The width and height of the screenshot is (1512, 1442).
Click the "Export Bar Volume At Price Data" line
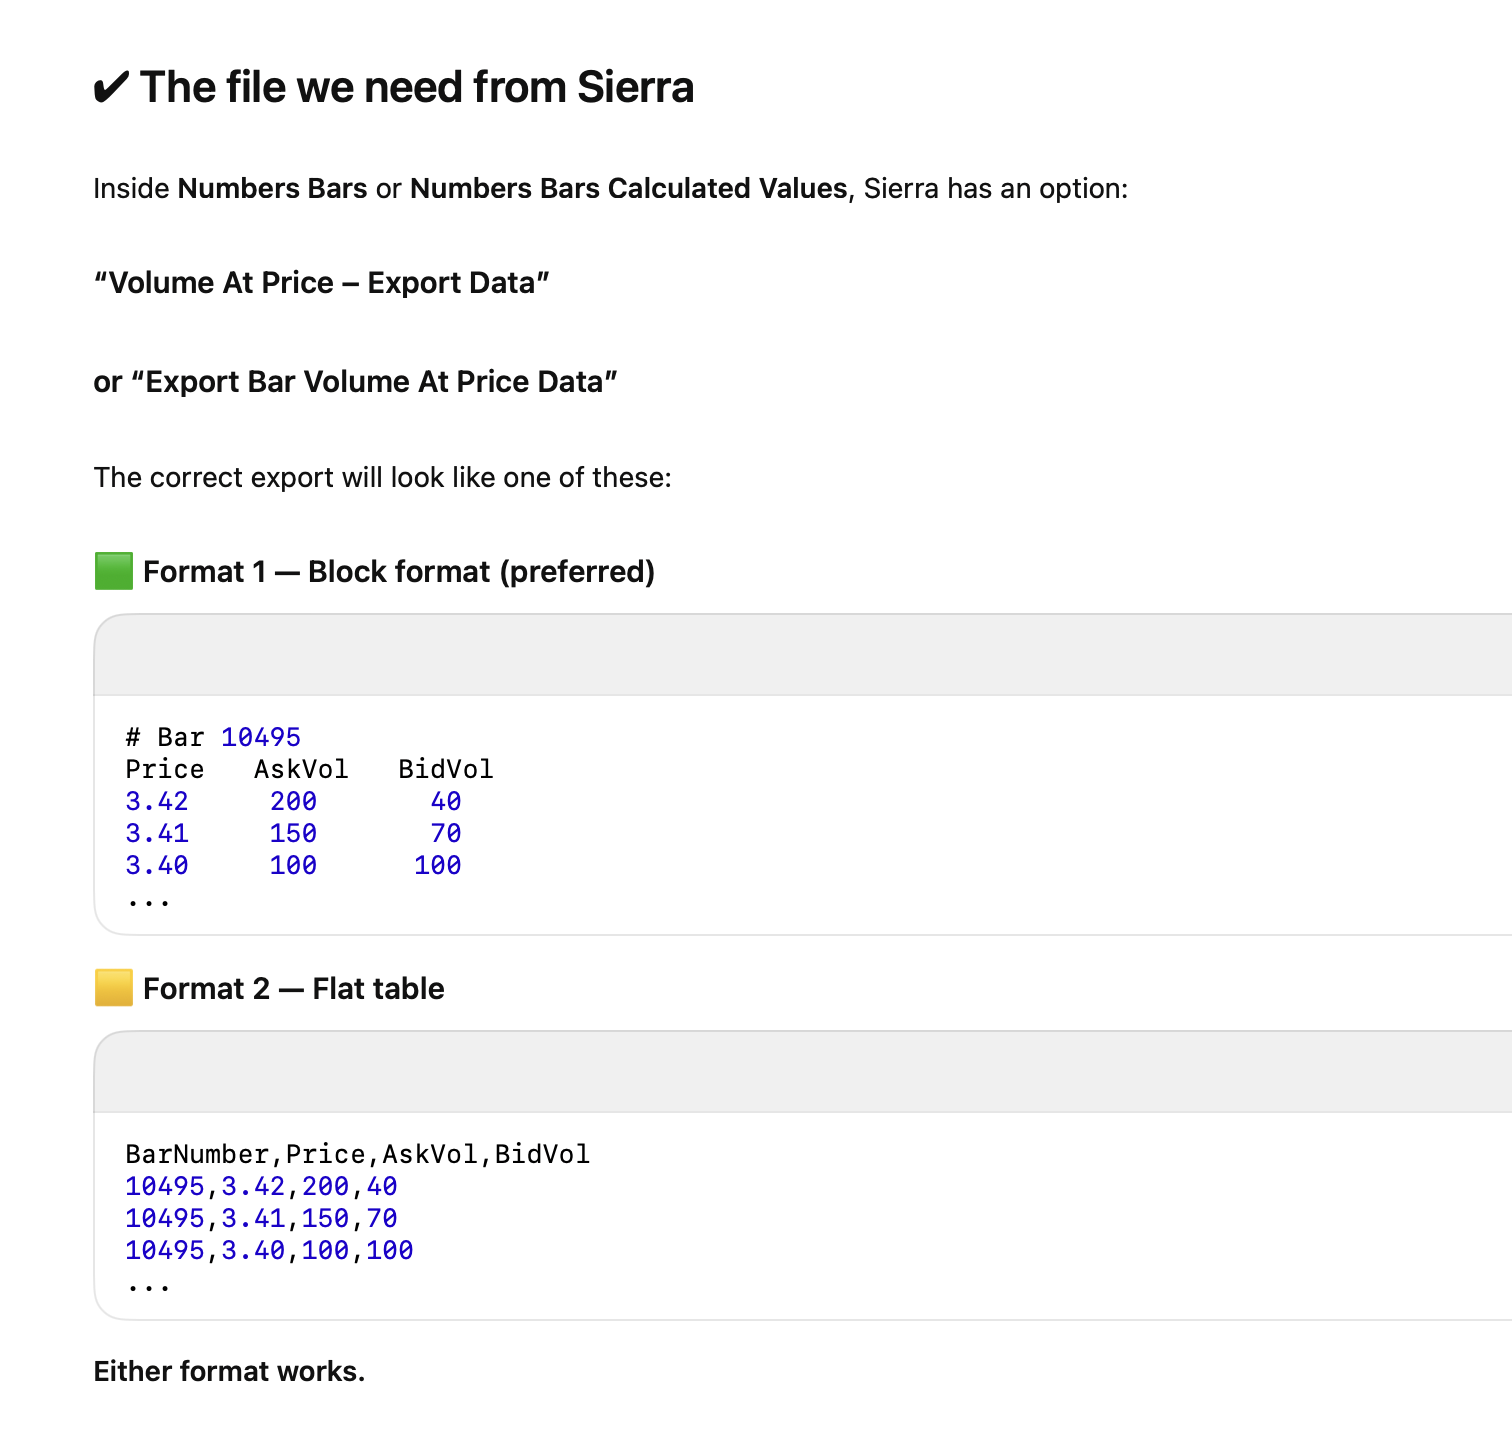pos(355,382)
